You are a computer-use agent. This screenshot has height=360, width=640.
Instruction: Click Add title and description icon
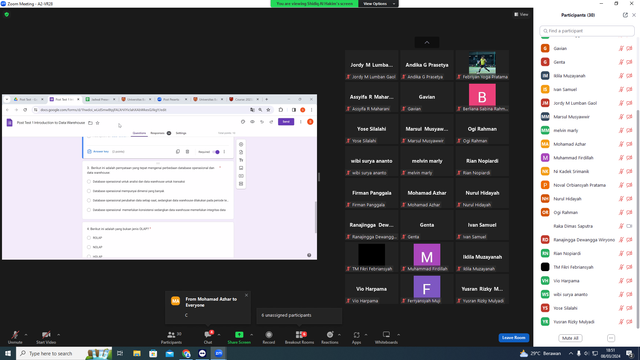(241, 160)
